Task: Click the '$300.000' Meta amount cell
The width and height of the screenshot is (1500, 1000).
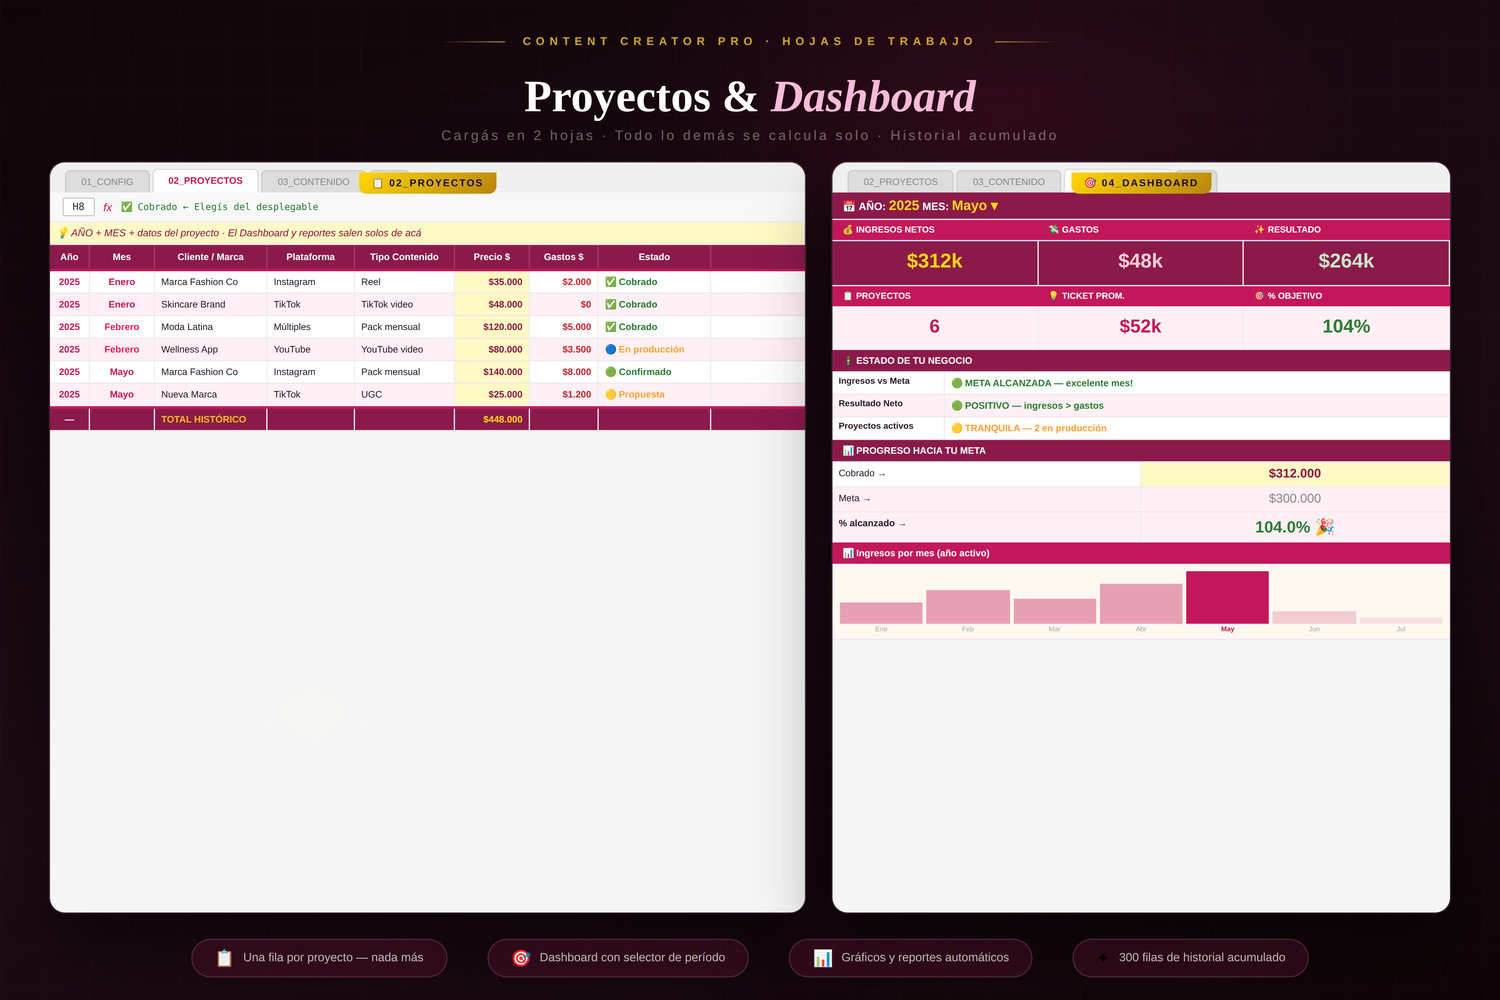Action: 1294,498
